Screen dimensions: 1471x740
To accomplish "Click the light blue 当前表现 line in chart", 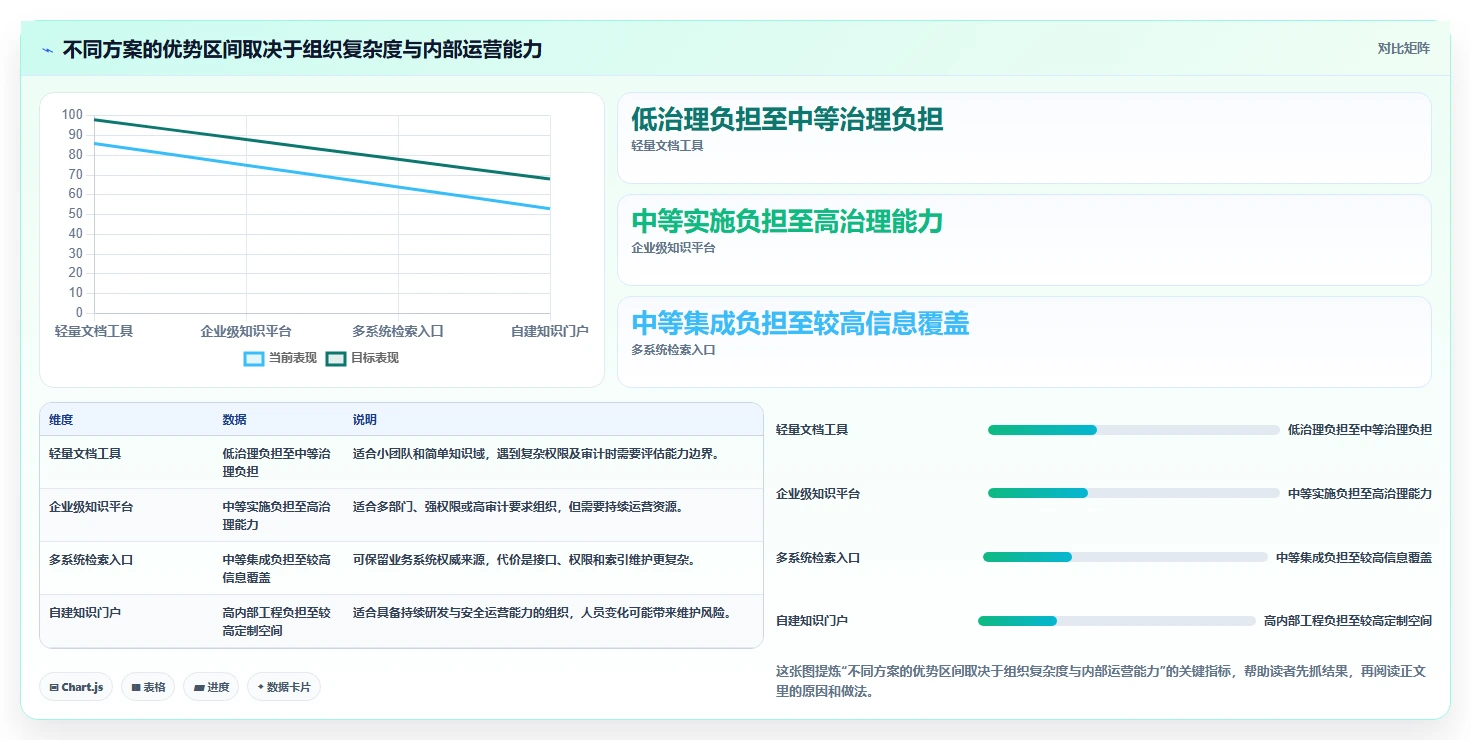I will tap(322, 176).
